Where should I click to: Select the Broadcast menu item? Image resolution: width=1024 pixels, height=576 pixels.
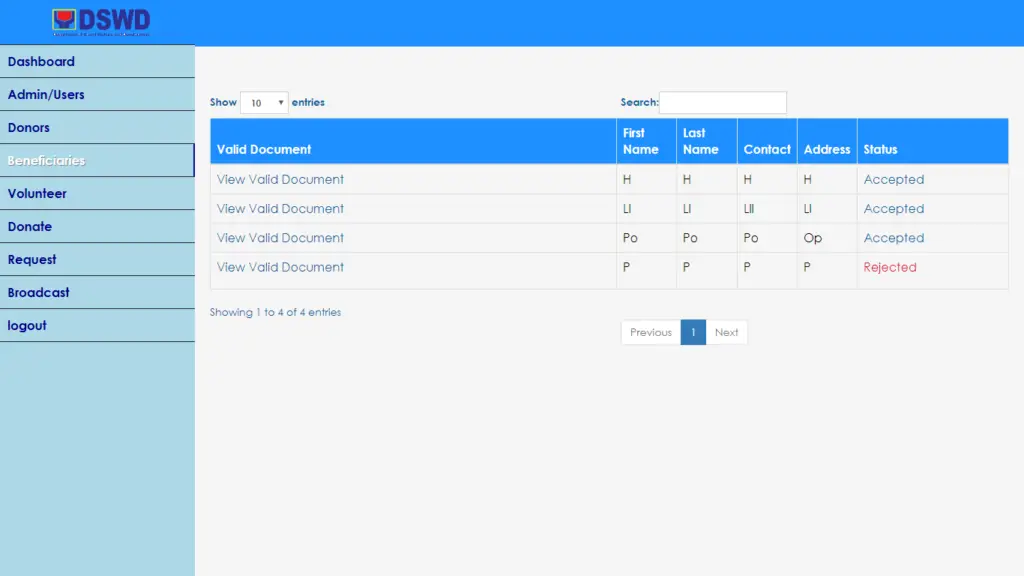click(x=40, y=292)
